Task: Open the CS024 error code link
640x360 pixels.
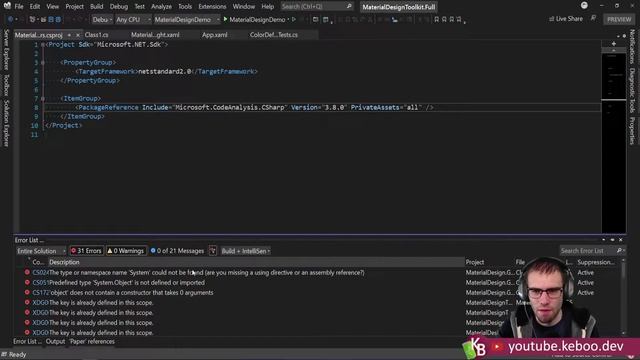Action: coord(40,272)
